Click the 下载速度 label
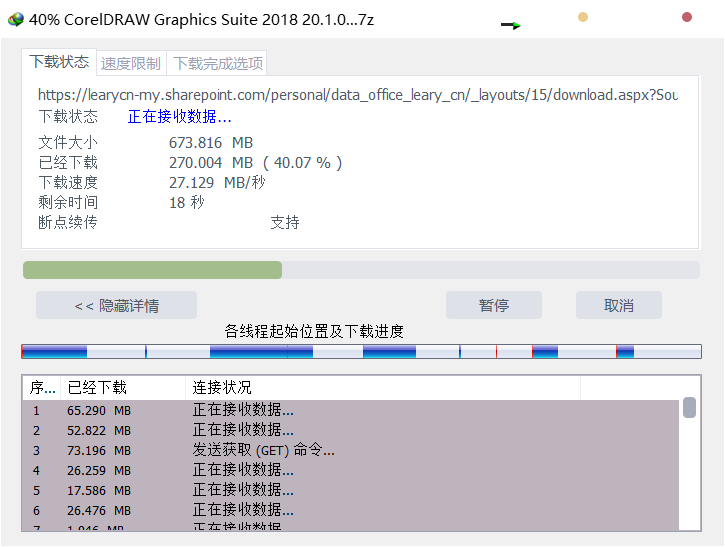 tap(68, 183)
